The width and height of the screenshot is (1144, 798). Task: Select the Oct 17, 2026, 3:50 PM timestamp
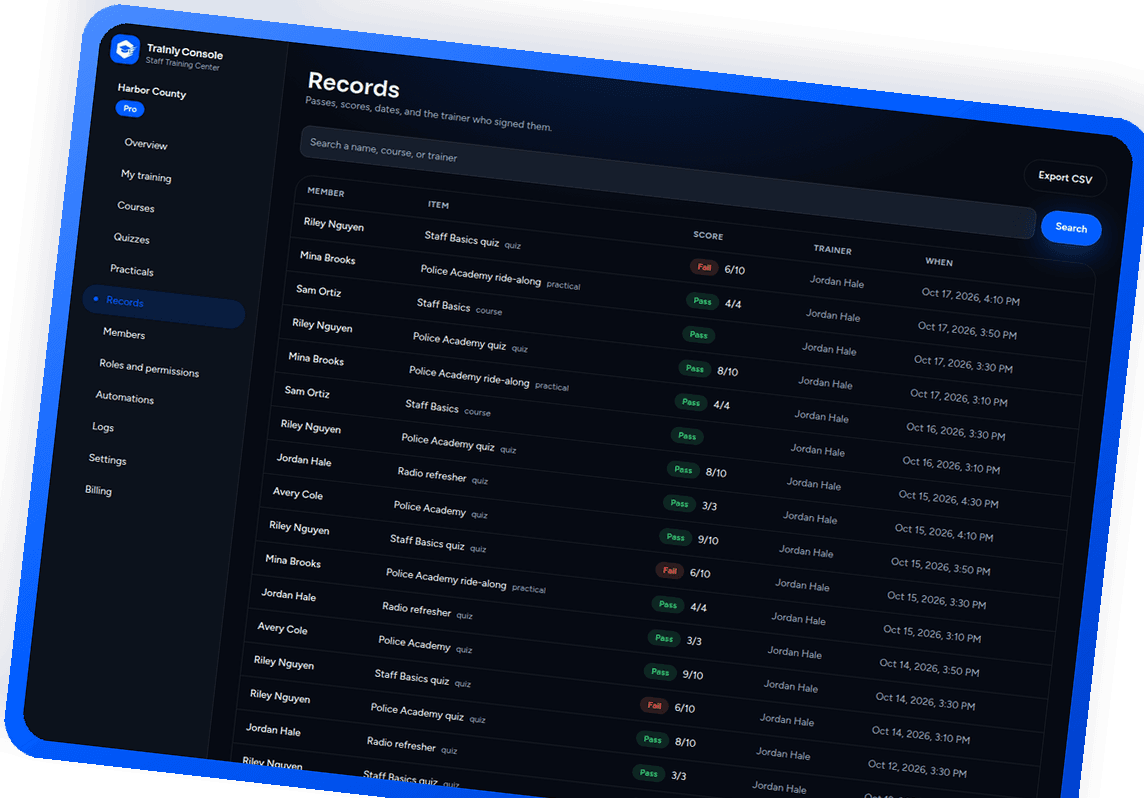[967, 330]
